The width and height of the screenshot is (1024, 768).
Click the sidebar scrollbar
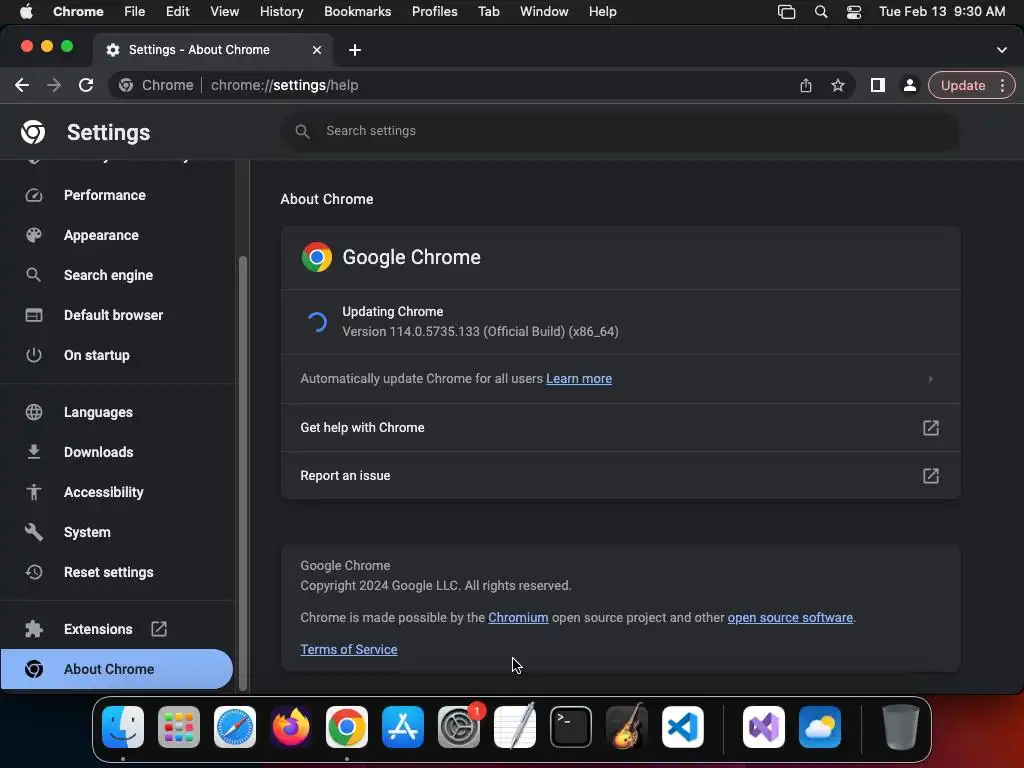tap(243, 472)
